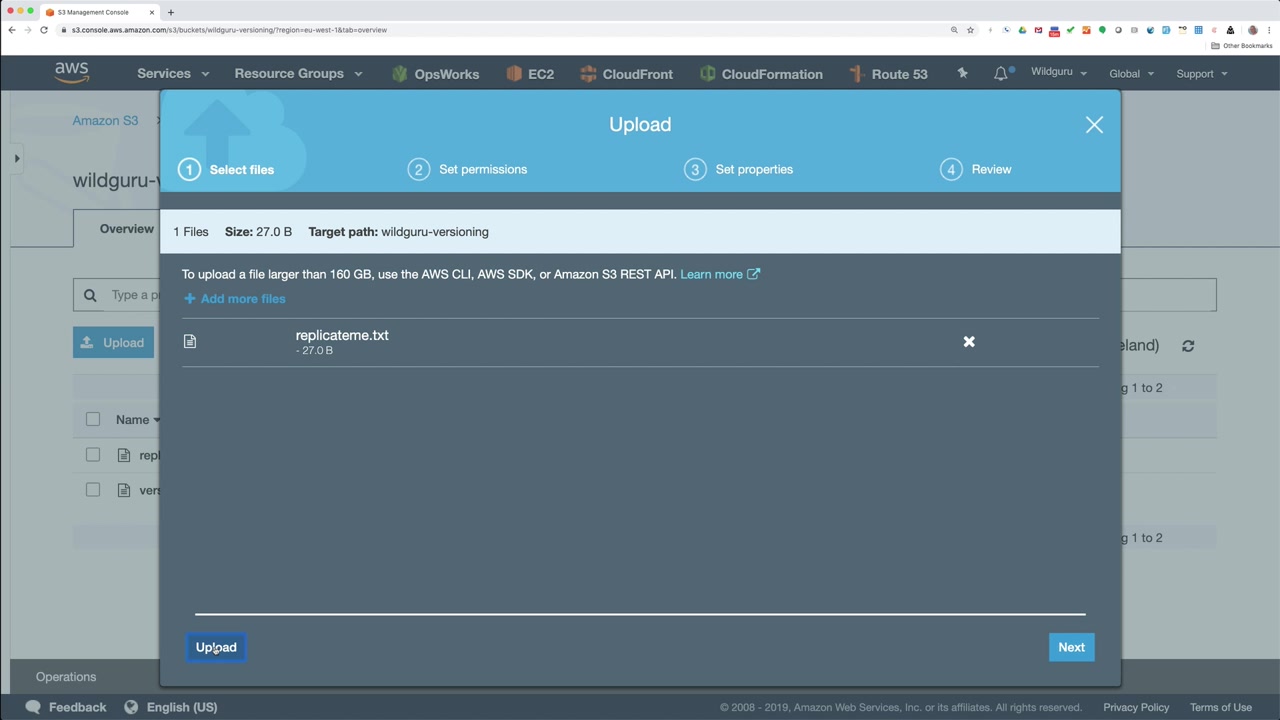Open the CloudFormation shortcut

tap(761, 74)
